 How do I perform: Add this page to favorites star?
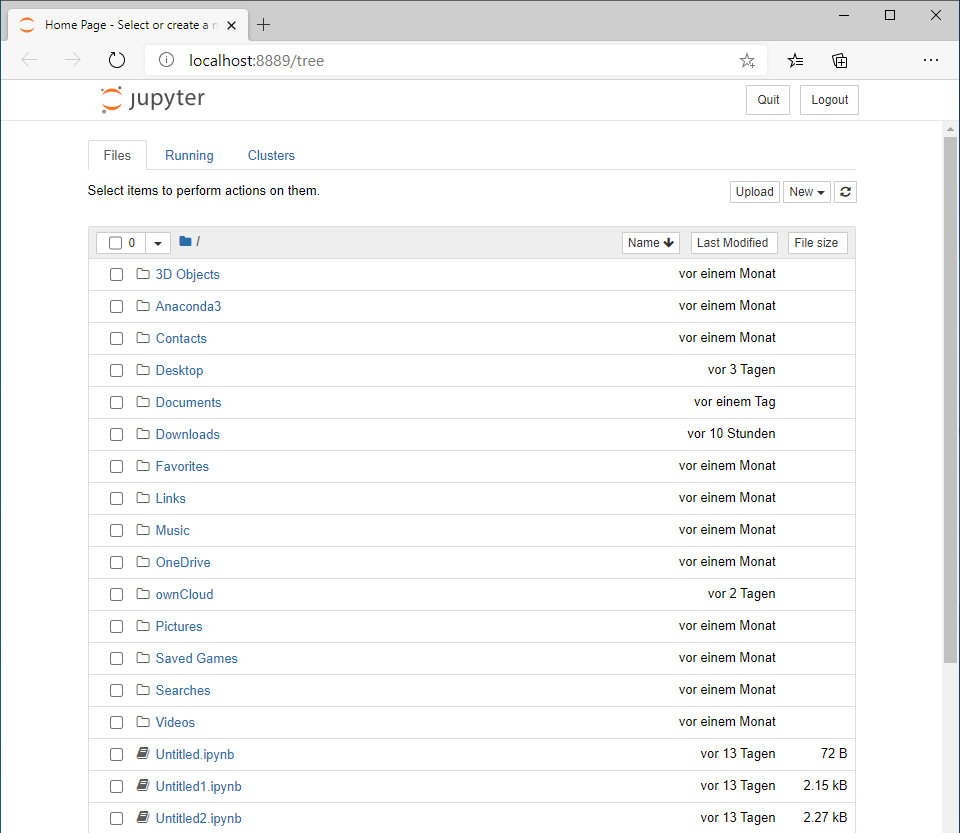point(747,61)
